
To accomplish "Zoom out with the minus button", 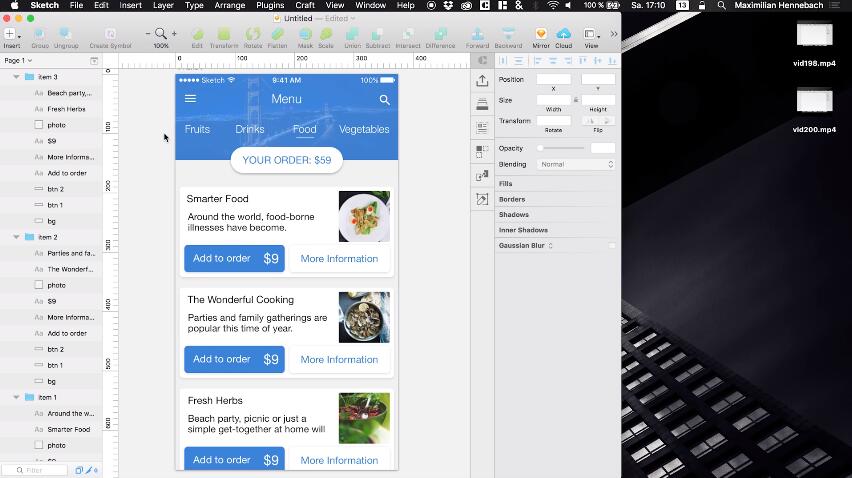I will [148, 34].
